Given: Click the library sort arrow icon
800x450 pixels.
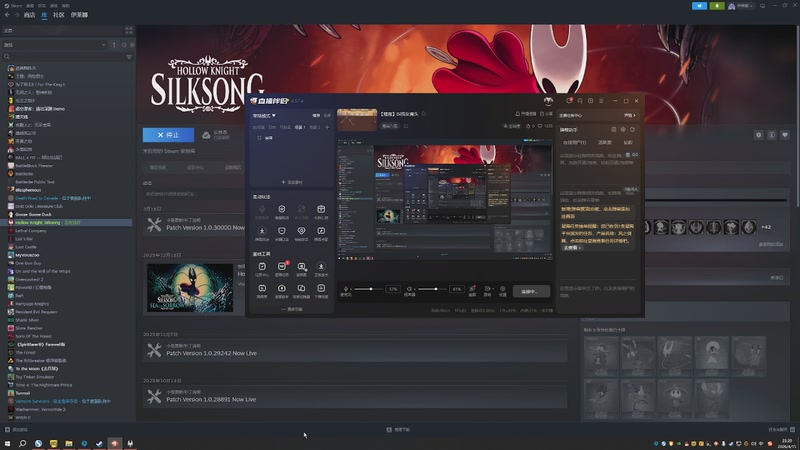Looking at the screenshot, I should (x=114, y=45).
